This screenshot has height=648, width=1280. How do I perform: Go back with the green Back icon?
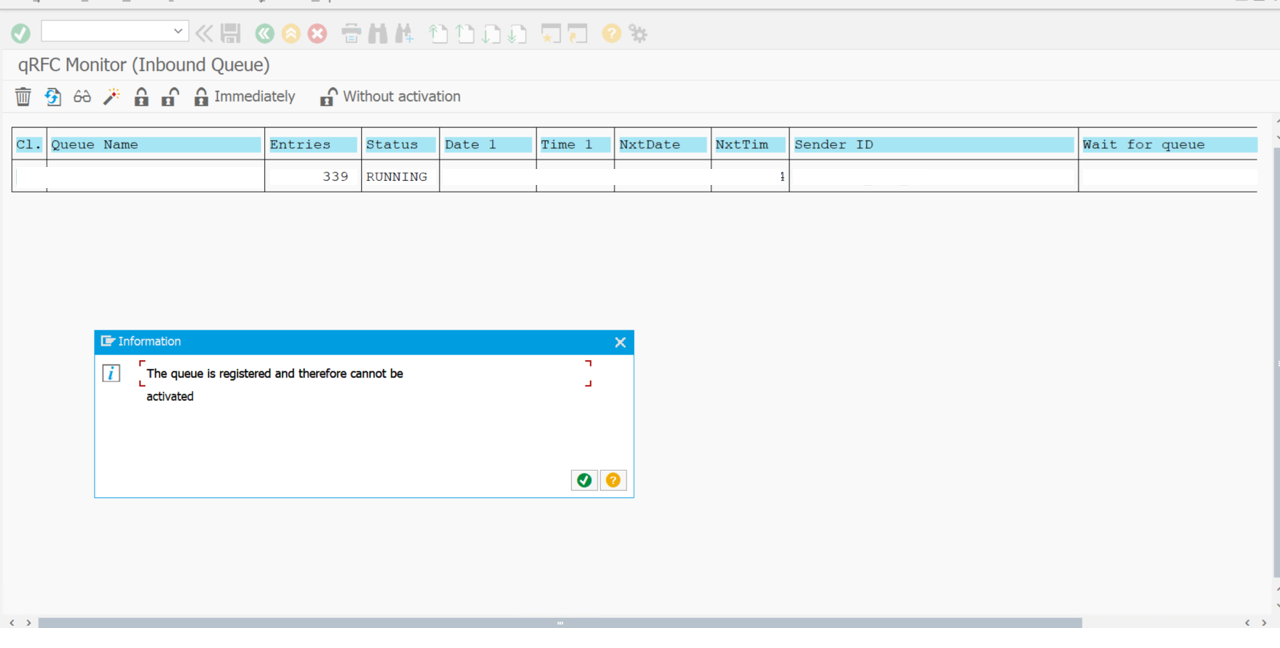click(264, 34)
